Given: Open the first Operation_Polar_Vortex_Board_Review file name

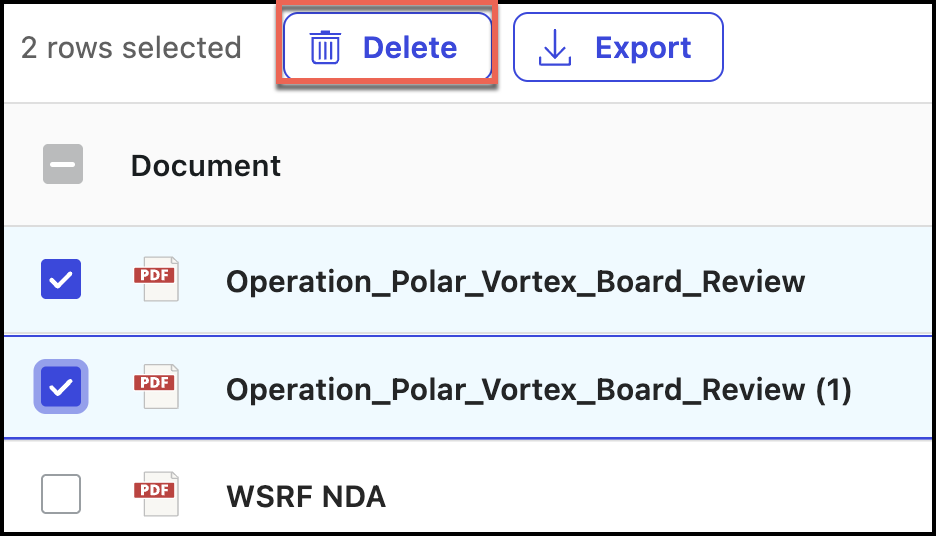Looking at the screenshot, I should (515, 281).
